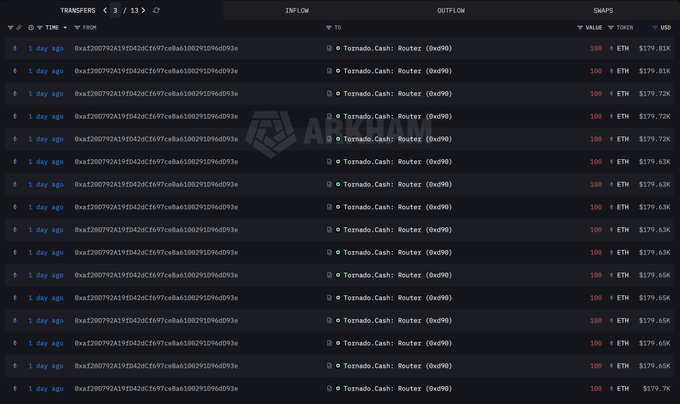Go to the previous transfers page

click(x=105, y=10)
